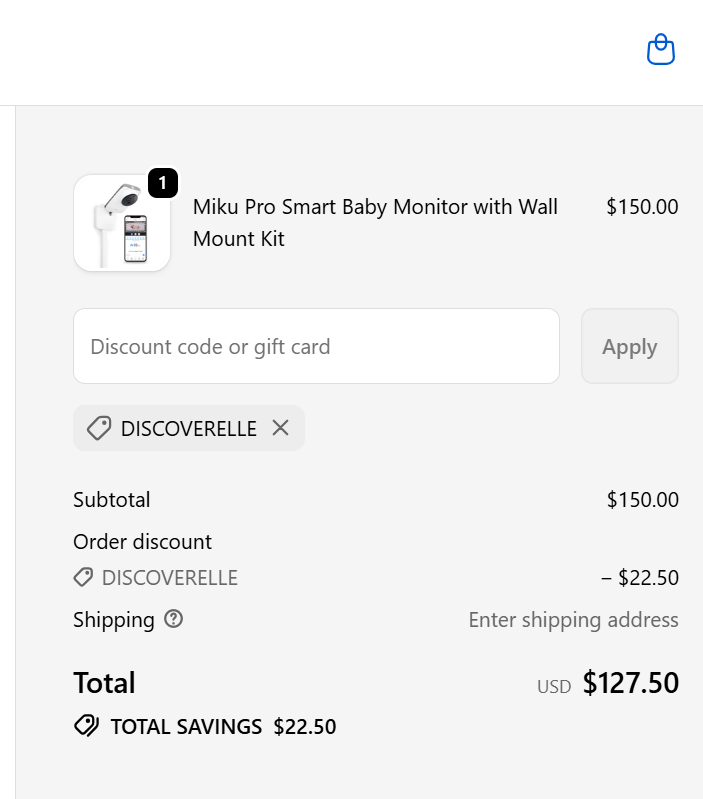Click the DISCOVERELLE label in the applied chip
Viewport: 703px width, 799px height.
pos(188,428)
